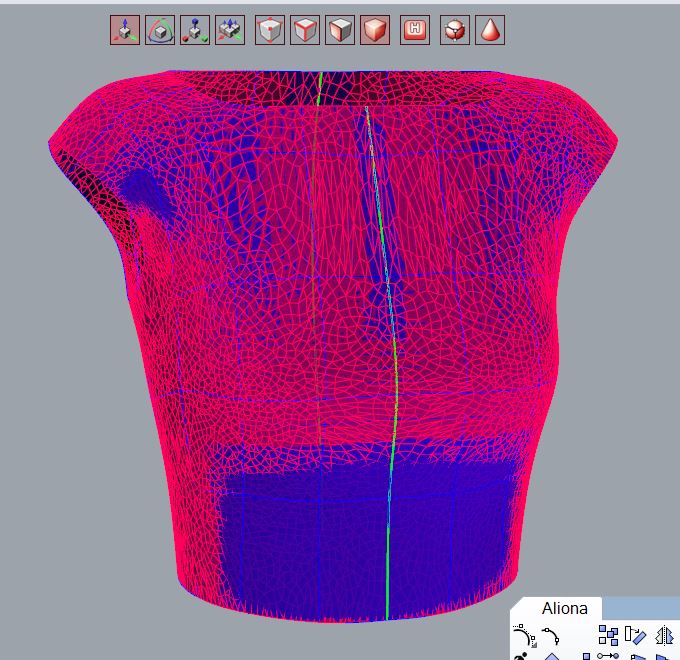Image resolution: width=680 pixels, height=660 pixels.
Task: Click the red sphere with control points
Action: (455, 30)
